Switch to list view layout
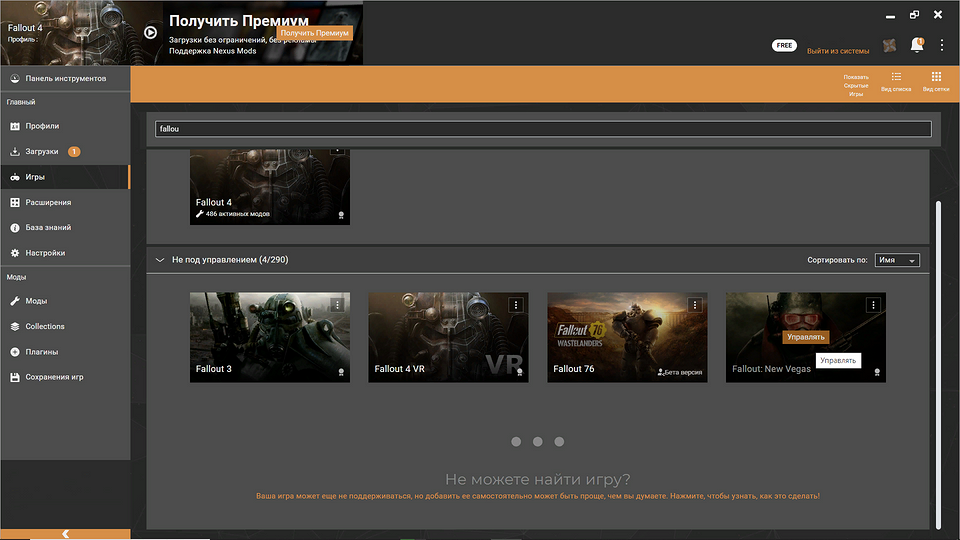Viewport: 960px width, 540px height. pos(896,81)
